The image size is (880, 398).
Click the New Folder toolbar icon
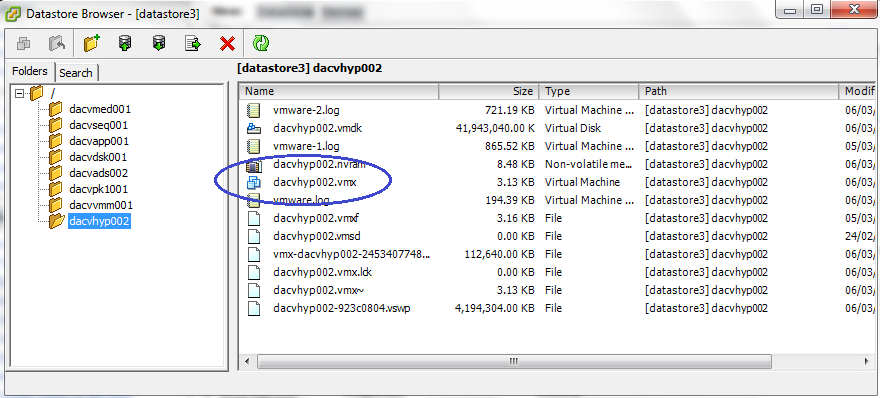91,43
